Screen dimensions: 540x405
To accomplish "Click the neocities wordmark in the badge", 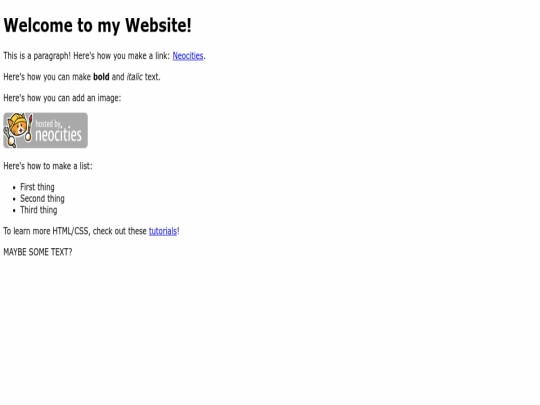I will pos(59,135).
